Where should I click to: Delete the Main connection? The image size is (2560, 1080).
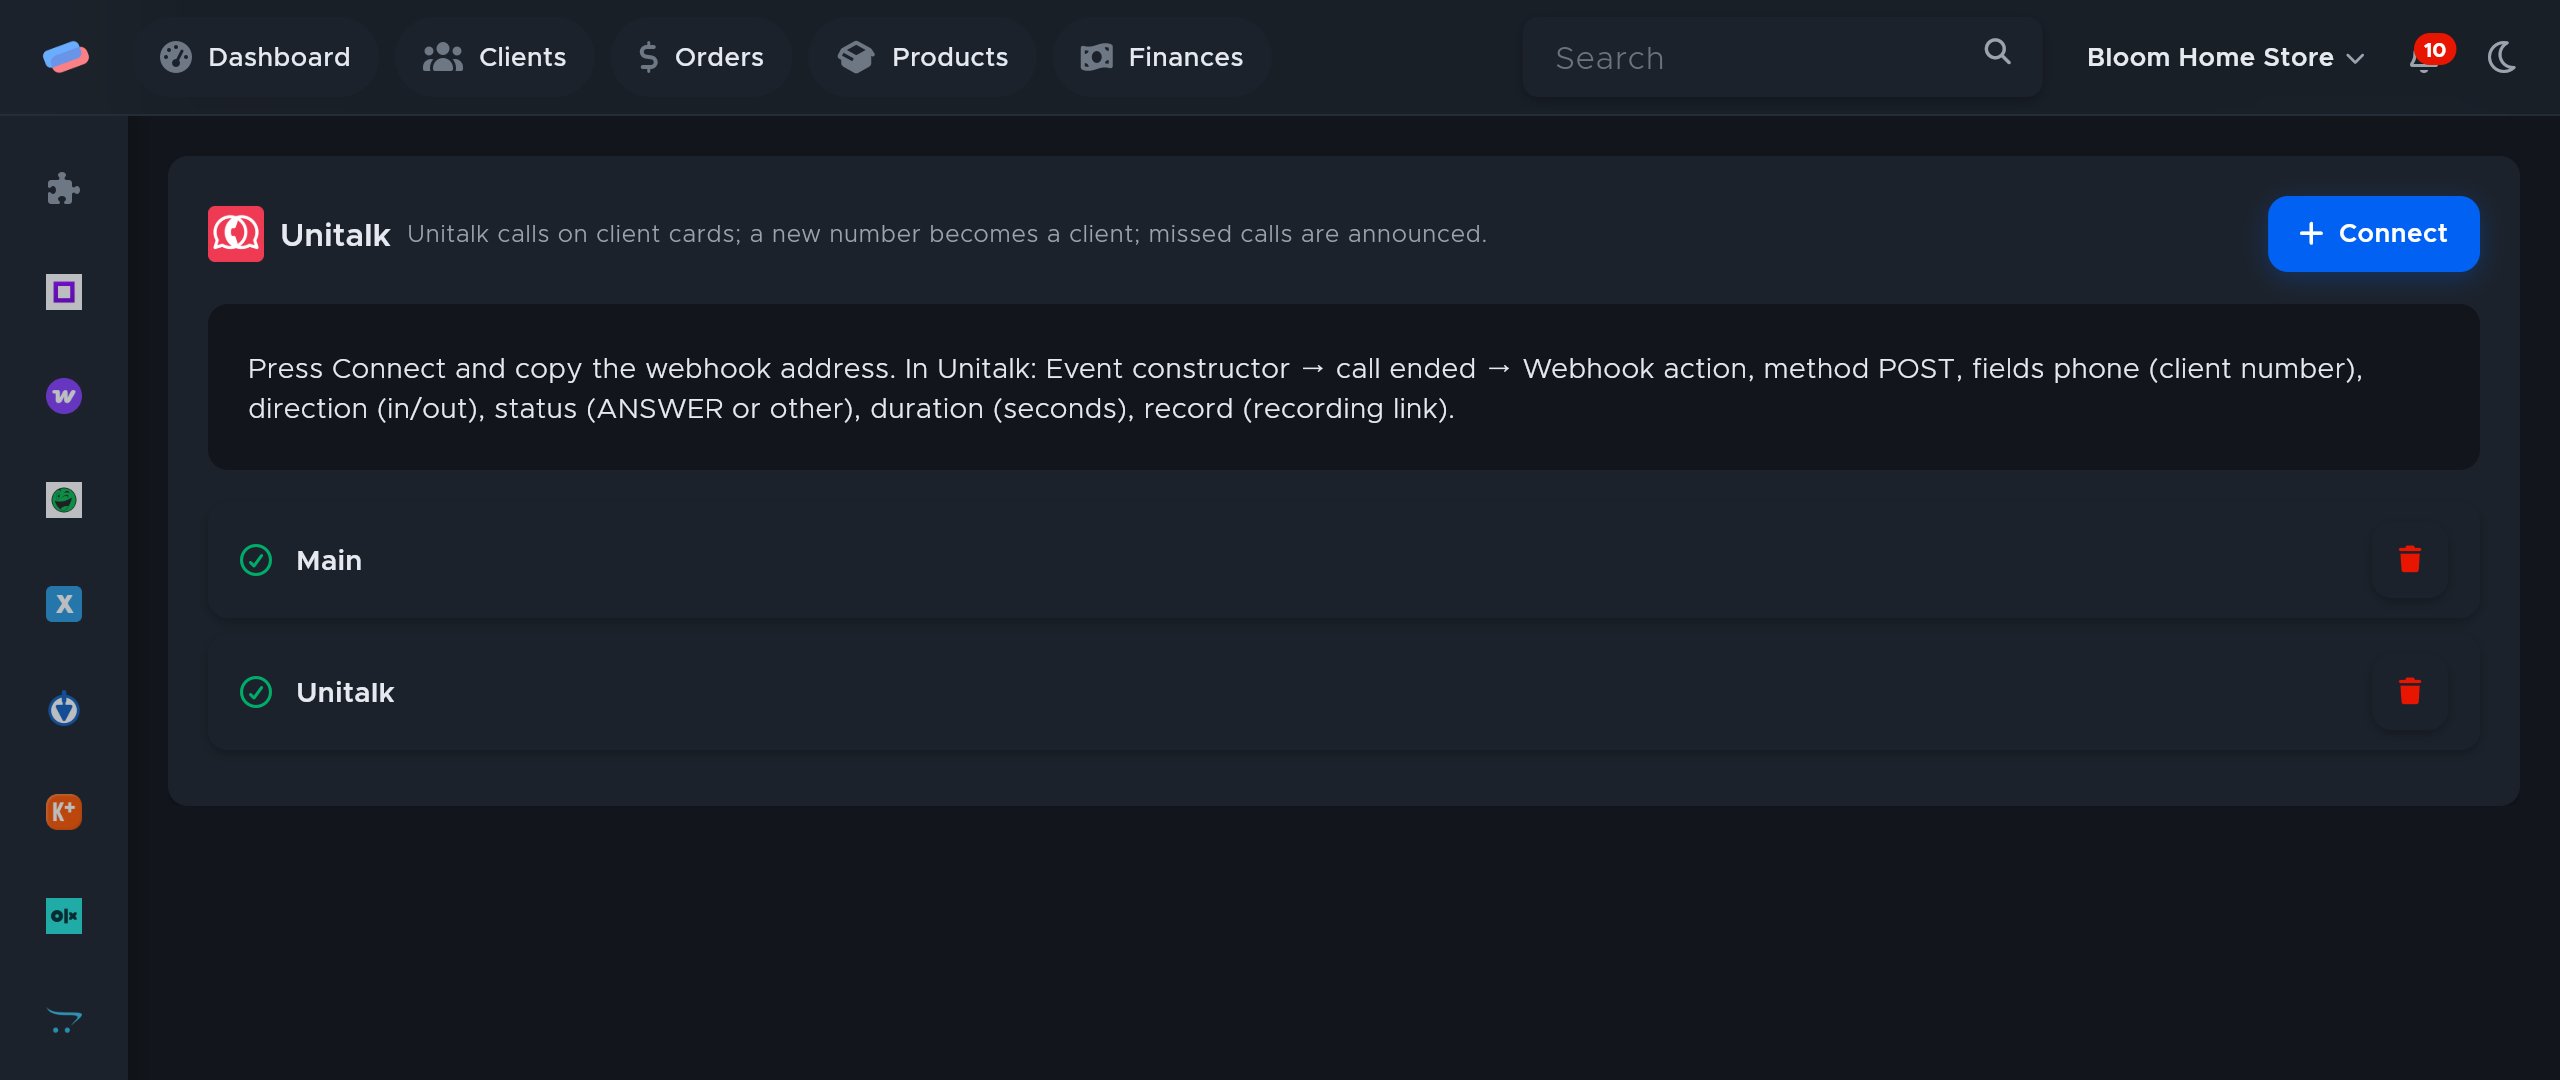click(x=2410, y=560)
